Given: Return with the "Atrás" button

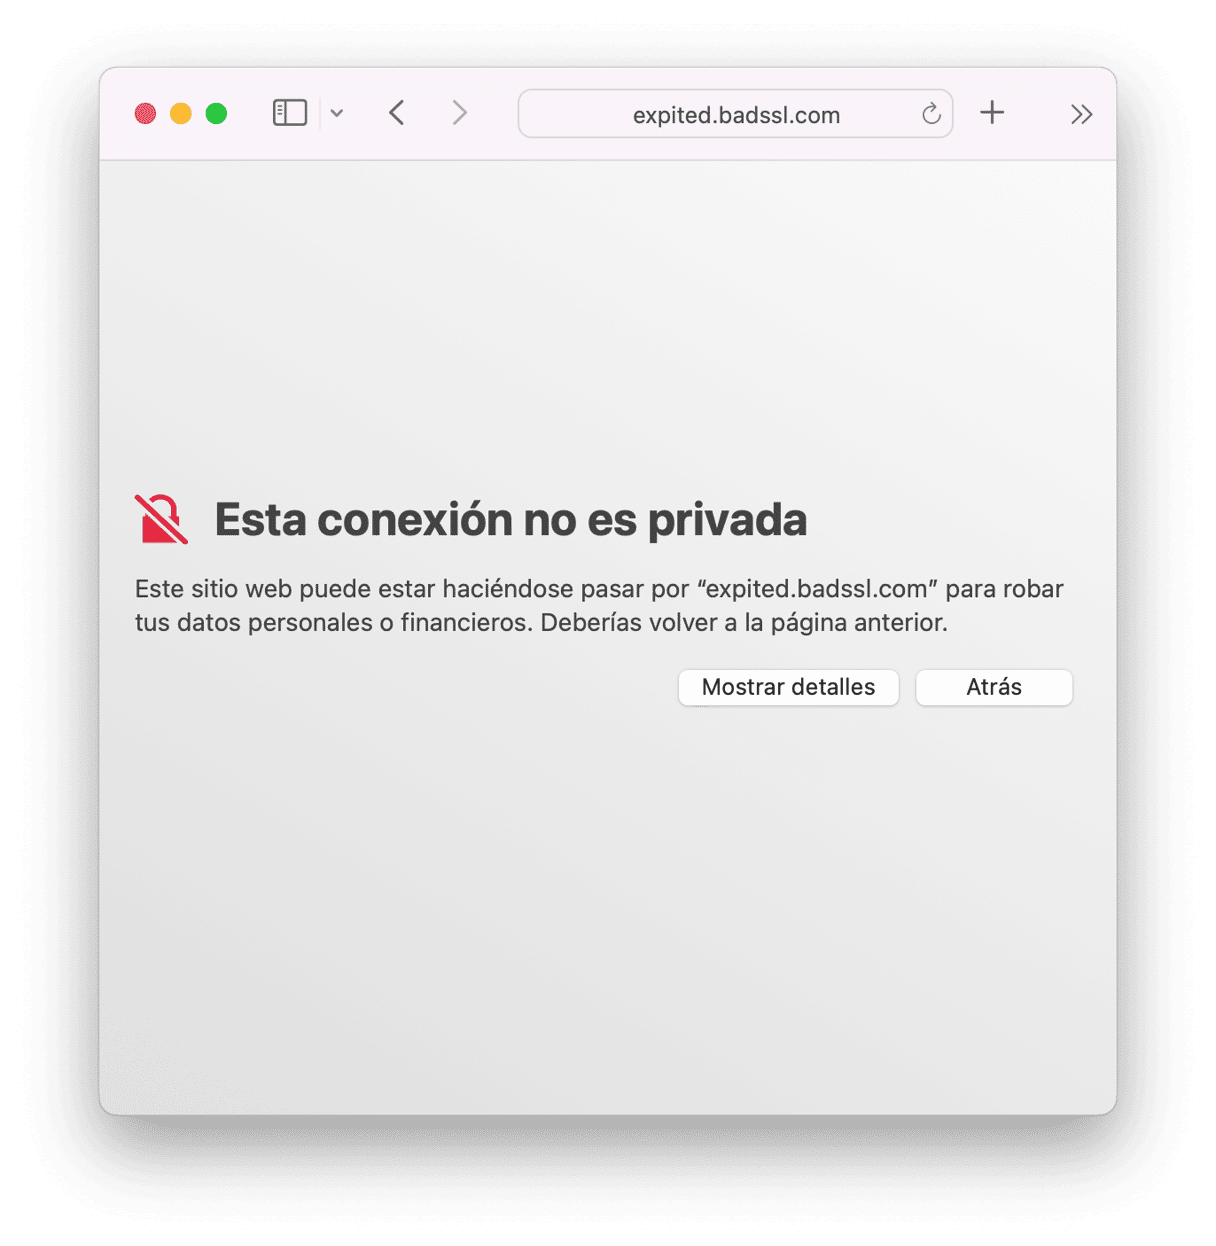Looking at the screenshot, I should (994, 687).
